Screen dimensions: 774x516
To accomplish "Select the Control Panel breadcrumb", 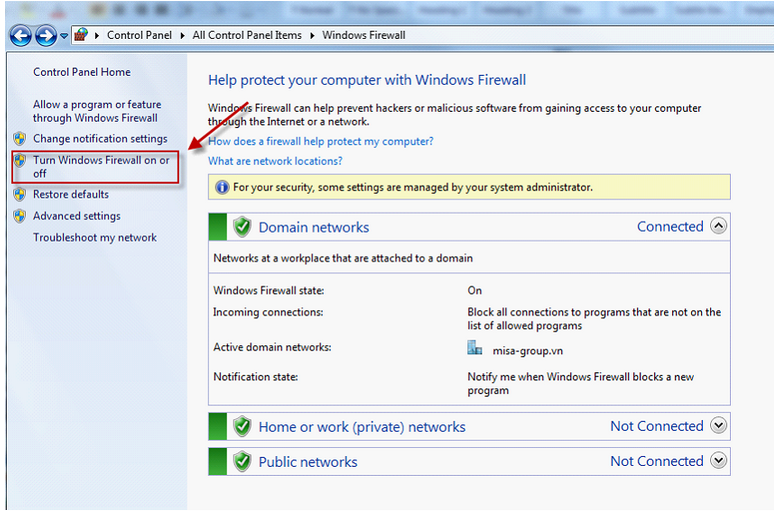I will point(139,35).
